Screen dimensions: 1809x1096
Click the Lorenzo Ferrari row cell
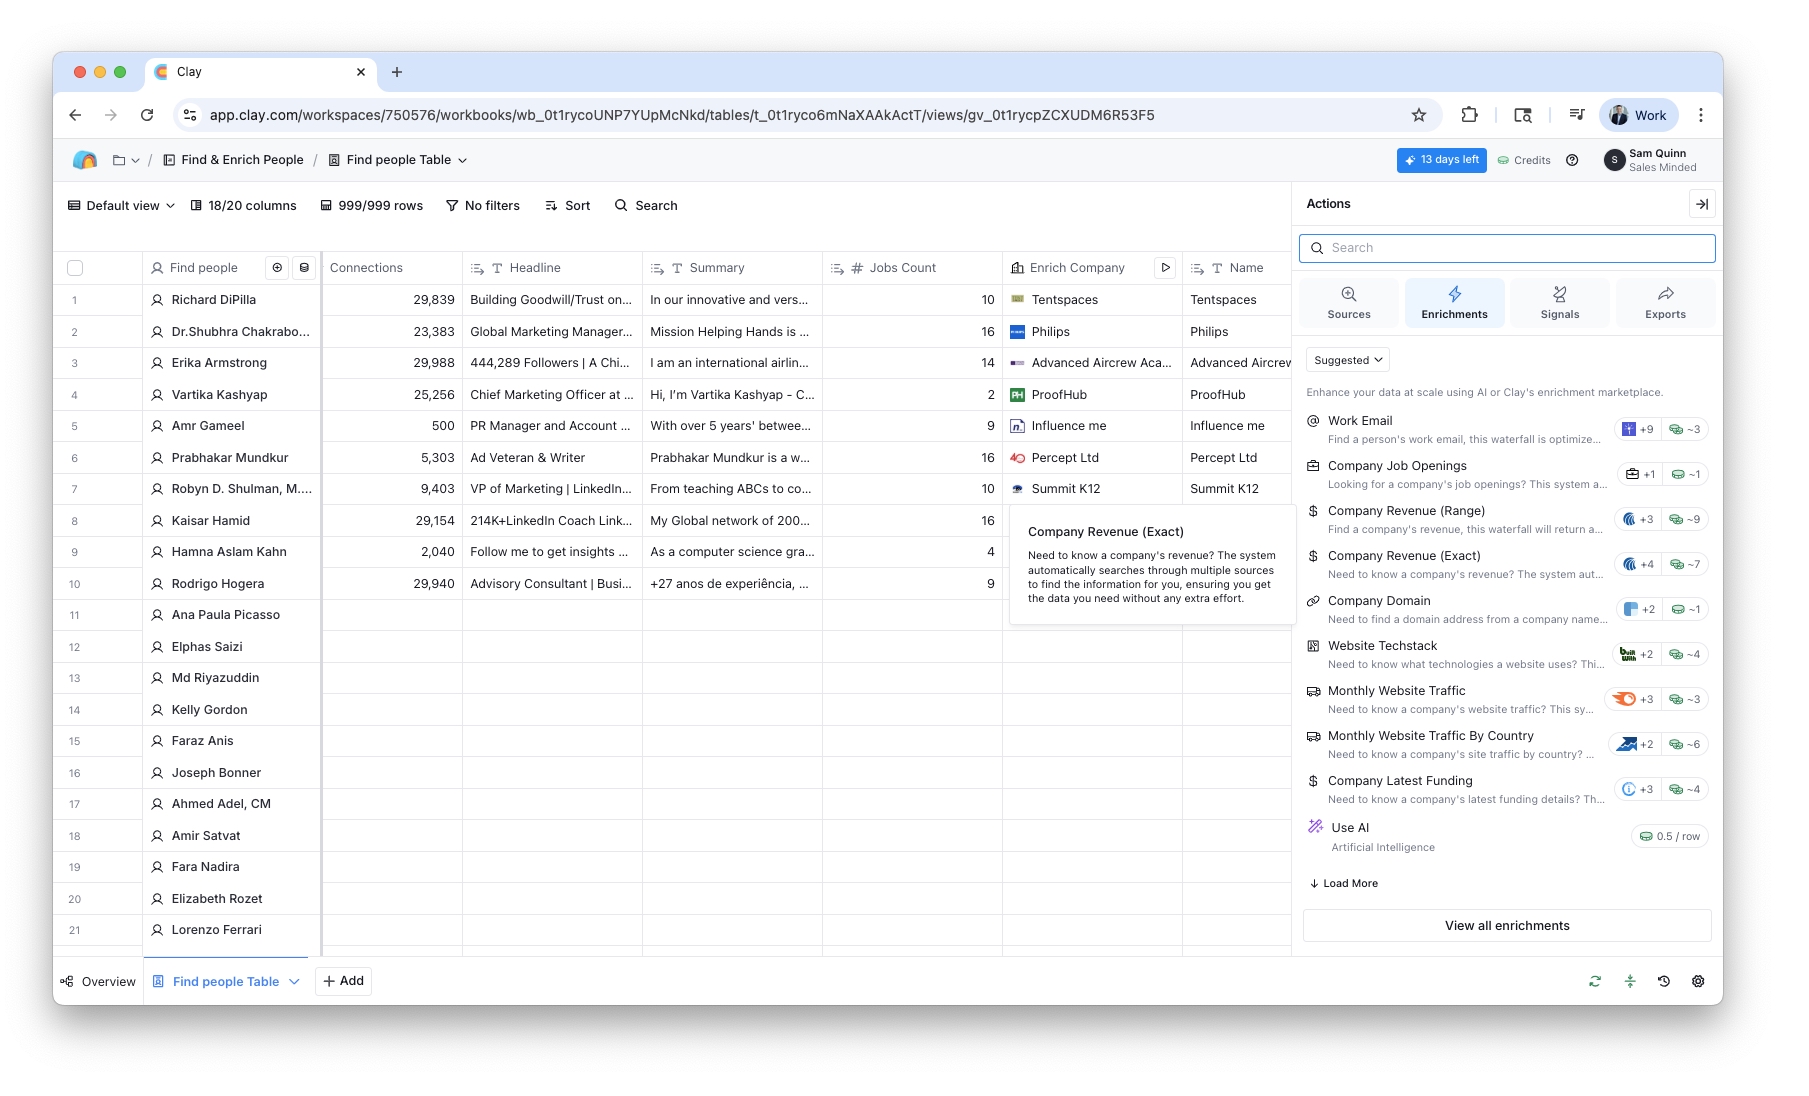pyautogui.click(x=232, y=930)
